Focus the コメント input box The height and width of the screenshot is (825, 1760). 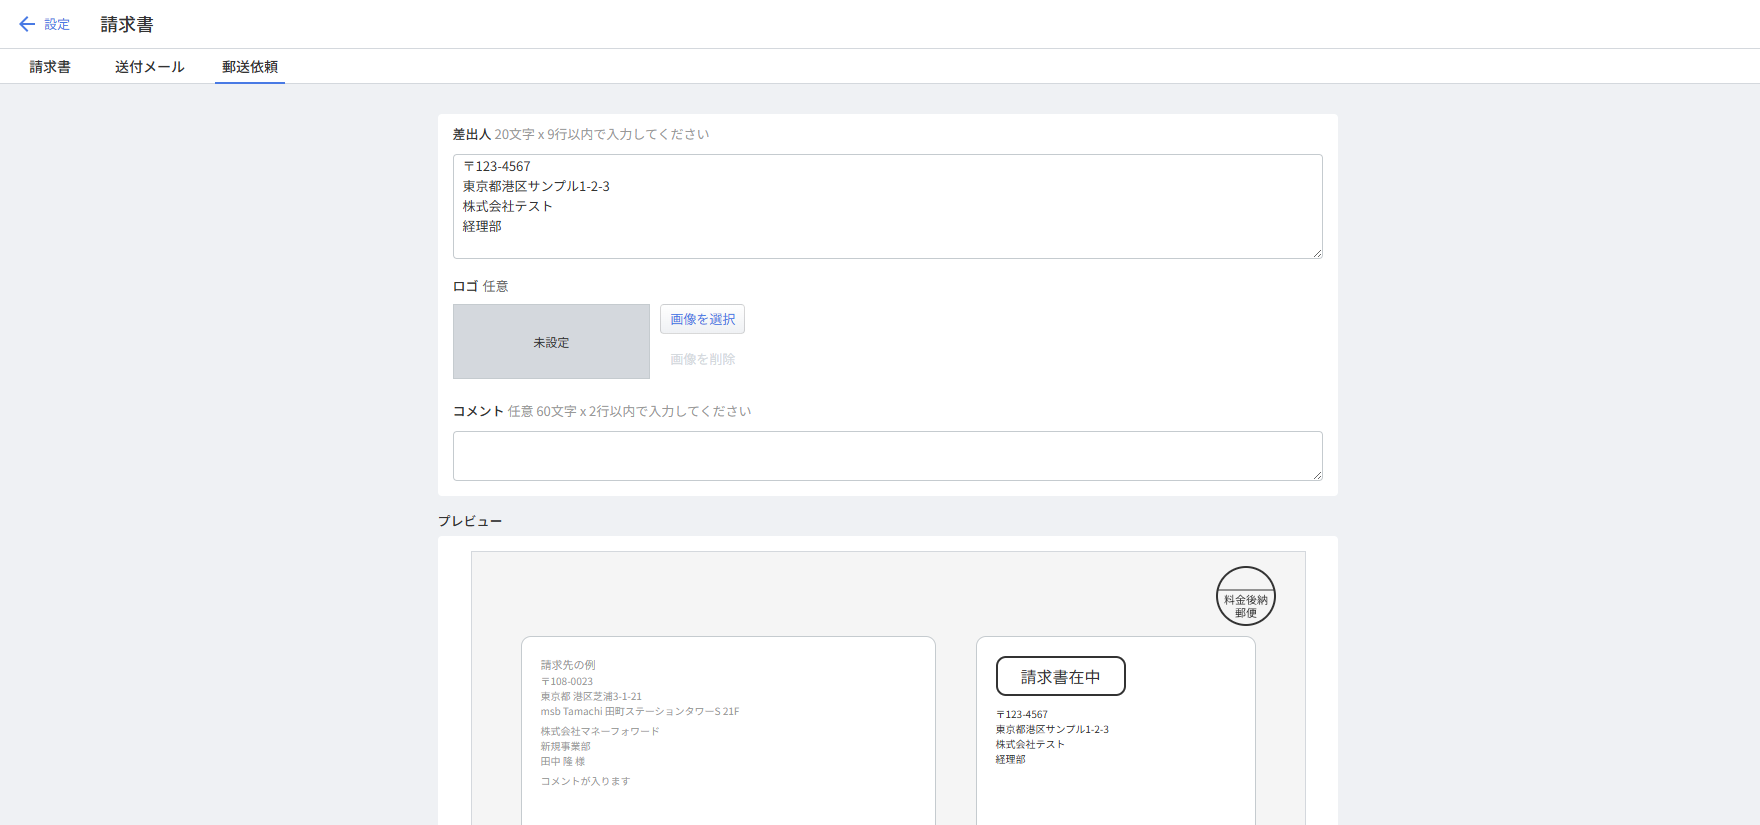click(887, 456)
